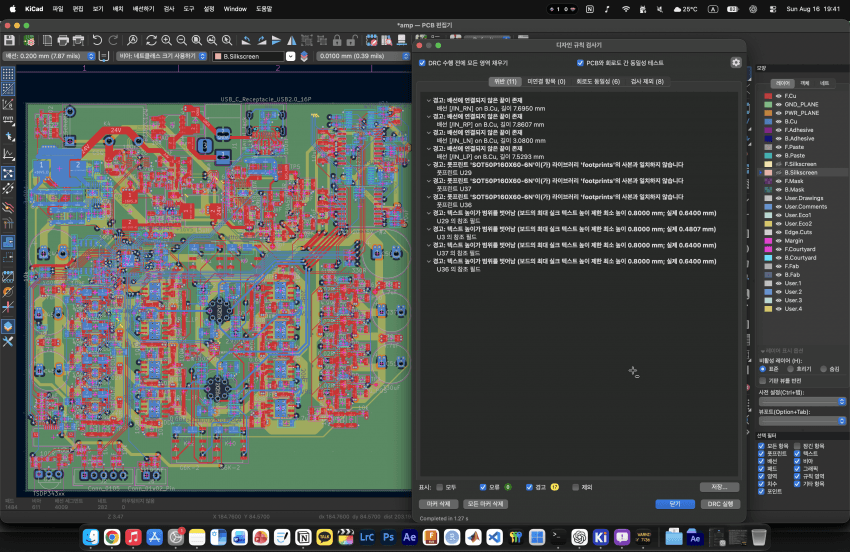Image resolution: width=850 pixels, height=552 pixels.
Task: Click the '마커 삭제' button
Action: pyautogui.click(x=439, y=504)
